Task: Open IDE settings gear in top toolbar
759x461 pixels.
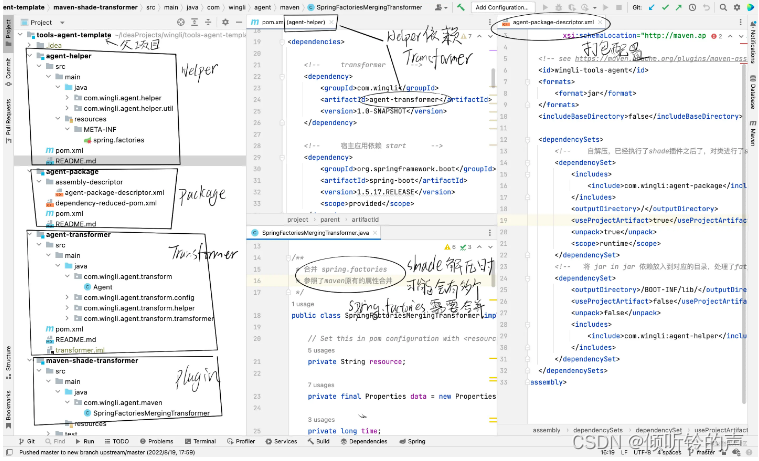Action: tap(737, 7)
